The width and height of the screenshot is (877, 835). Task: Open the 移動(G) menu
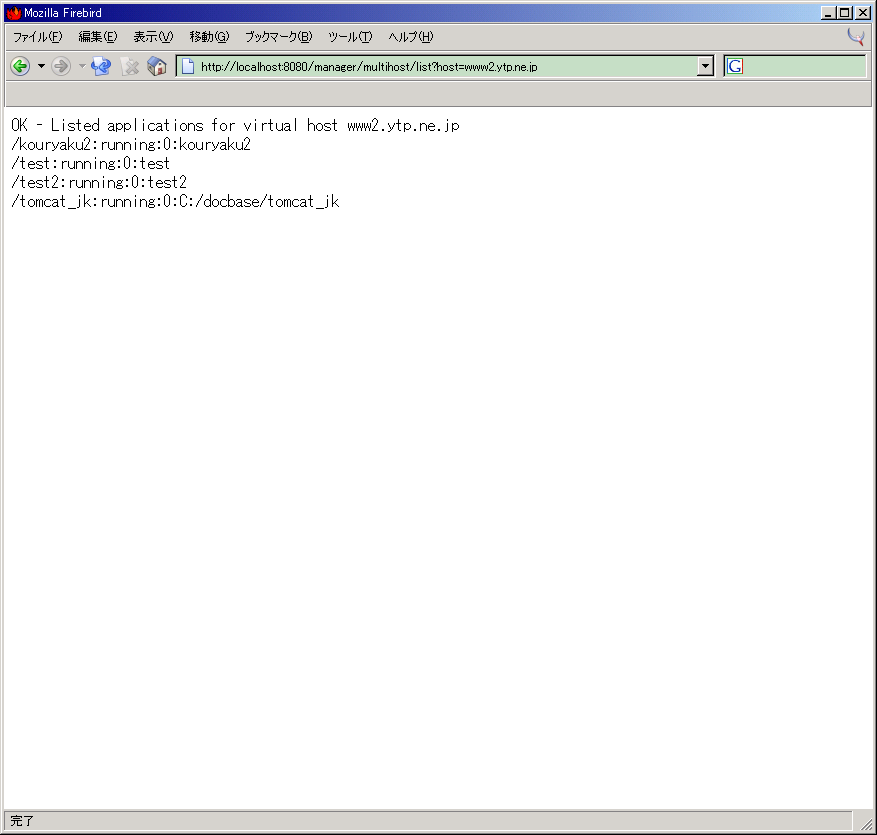(x=209, y=37)
